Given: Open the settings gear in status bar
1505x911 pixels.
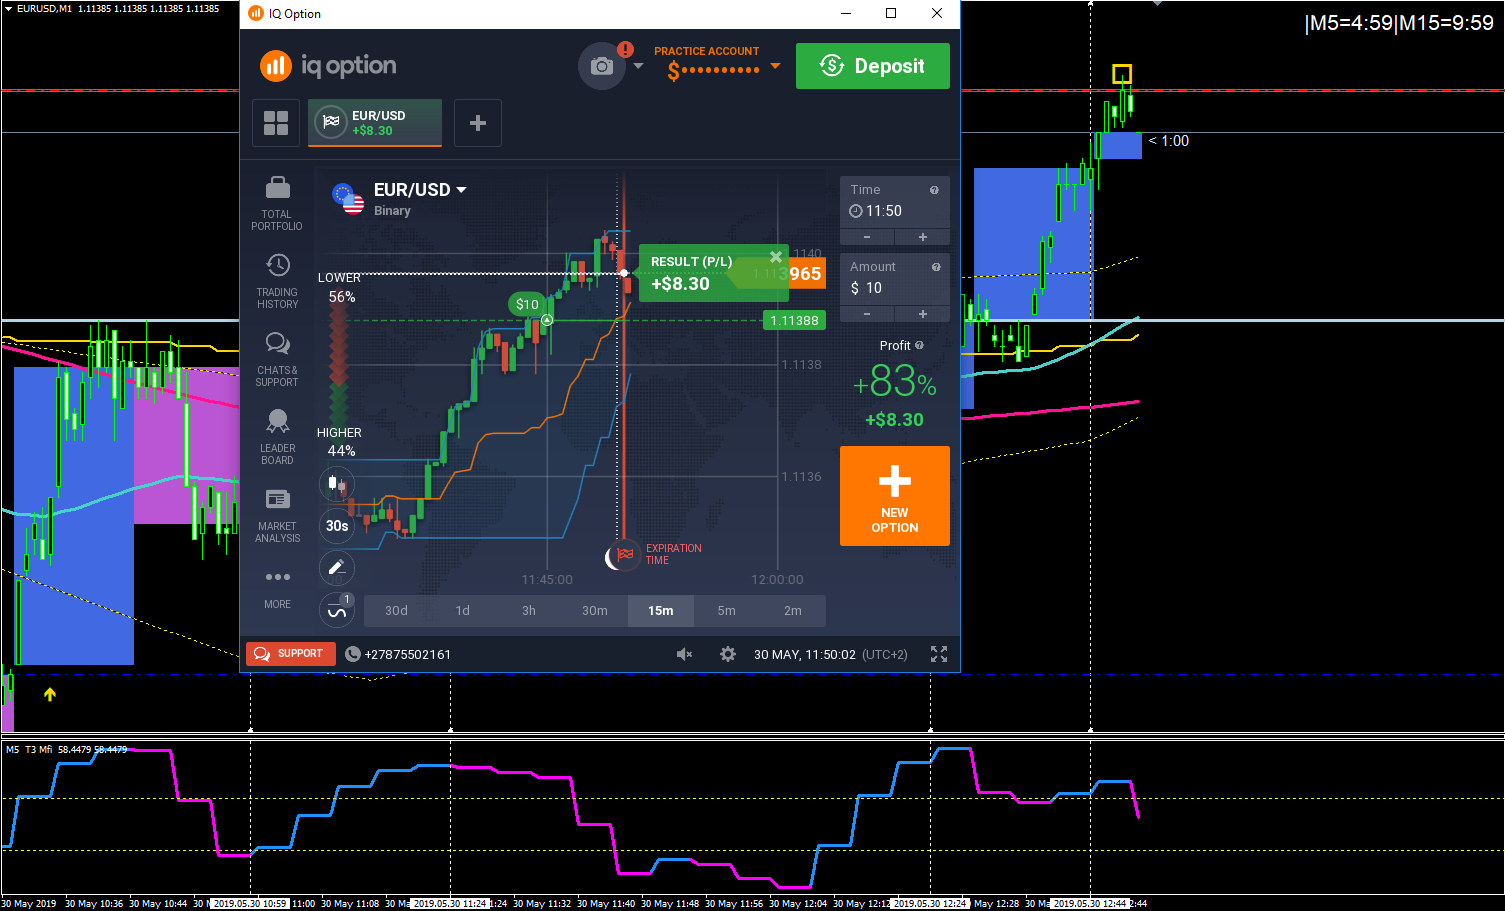Looking at the screenshot, I should coord(728,654).
